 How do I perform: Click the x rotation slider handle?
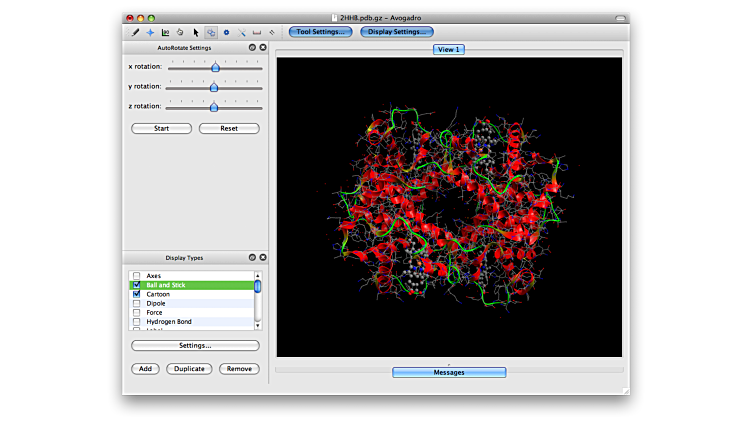coord(215,67)
